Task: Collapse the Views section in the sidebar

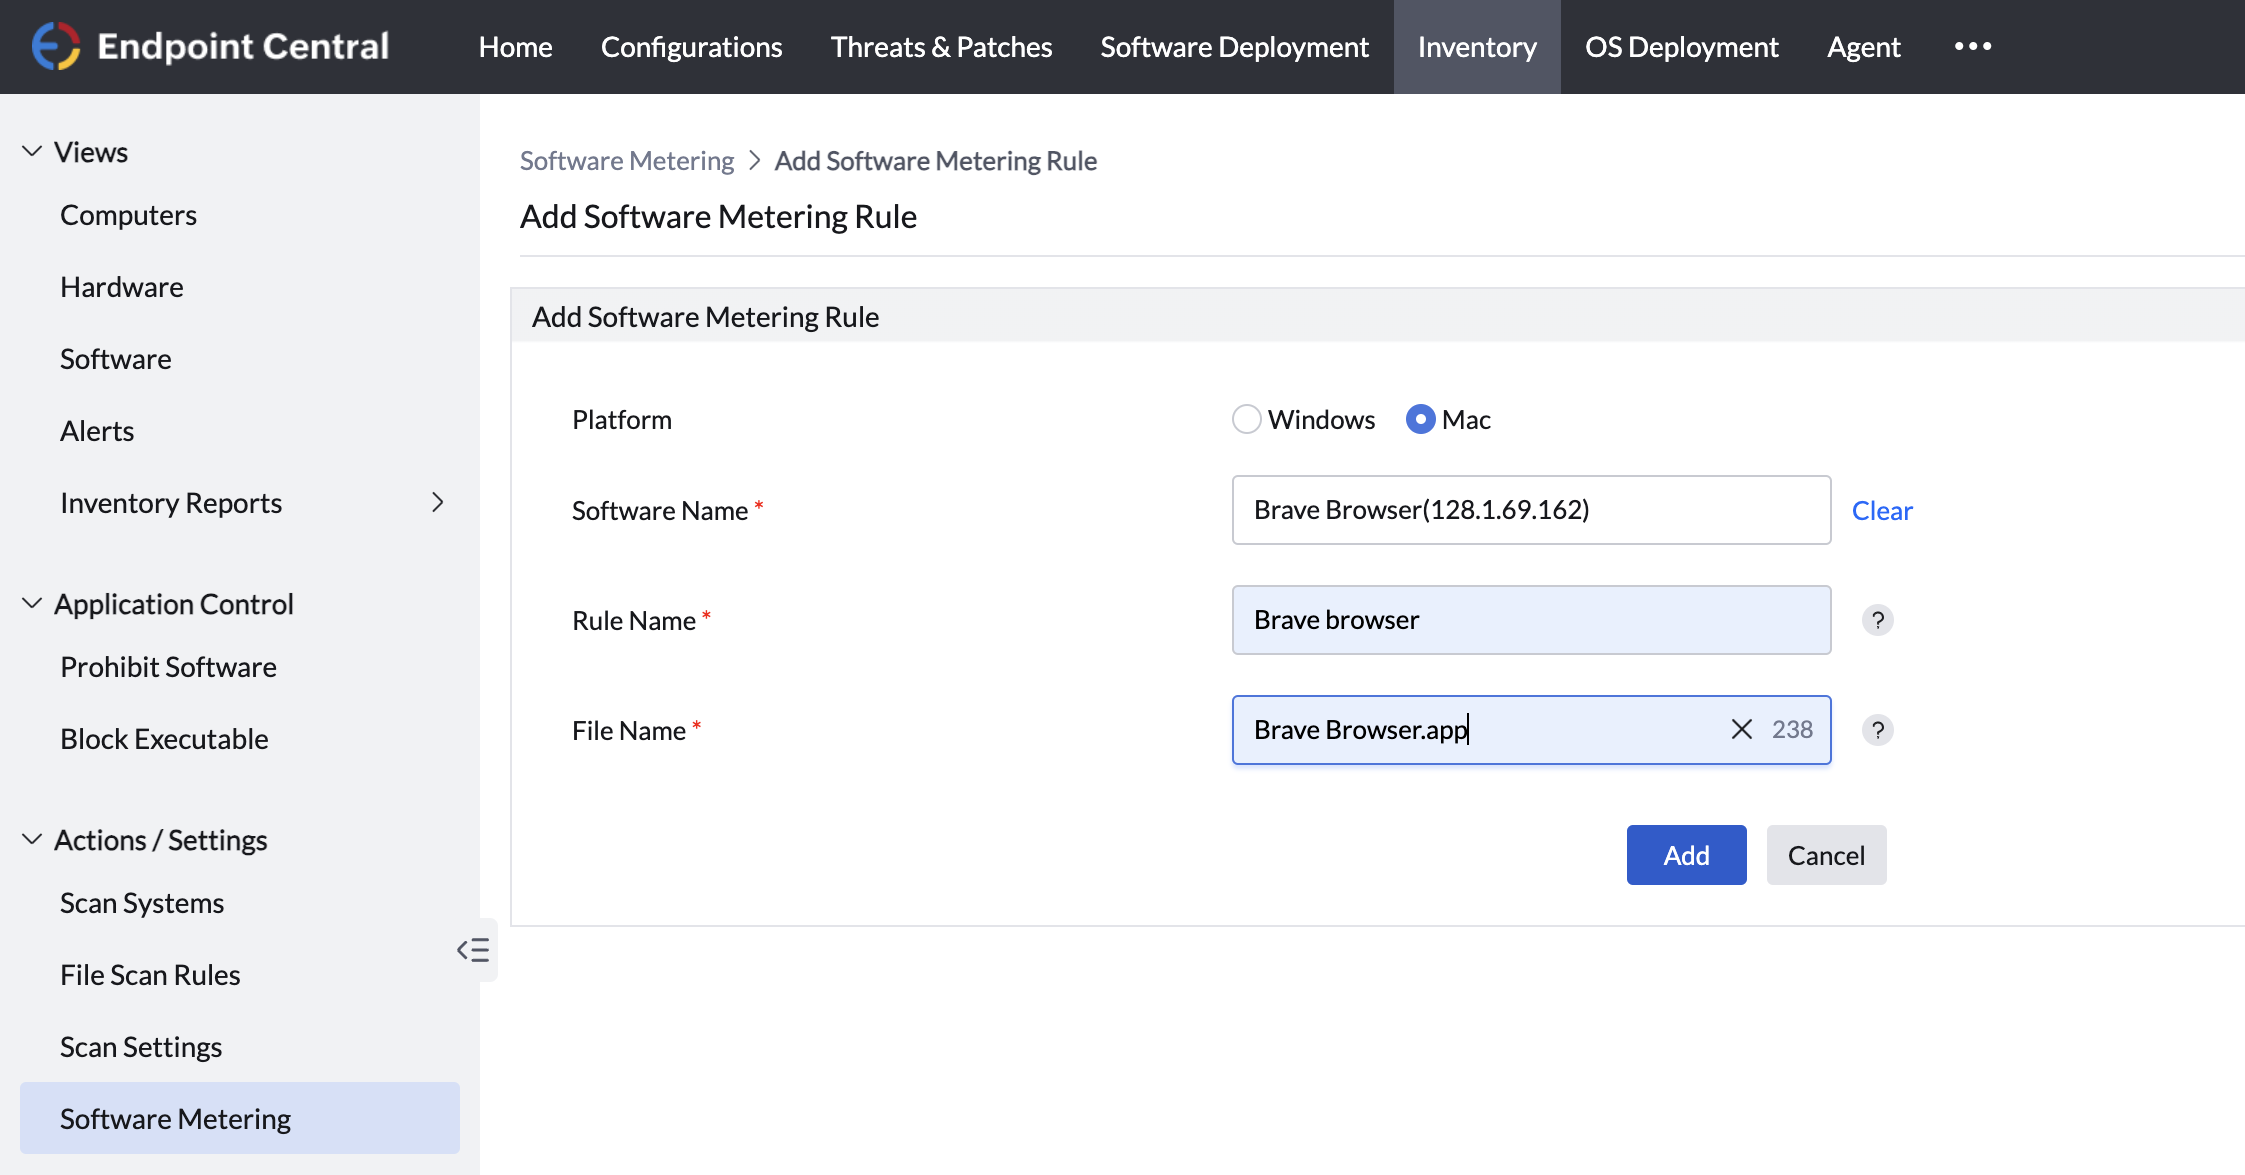Action: click(x=30, y=150)
